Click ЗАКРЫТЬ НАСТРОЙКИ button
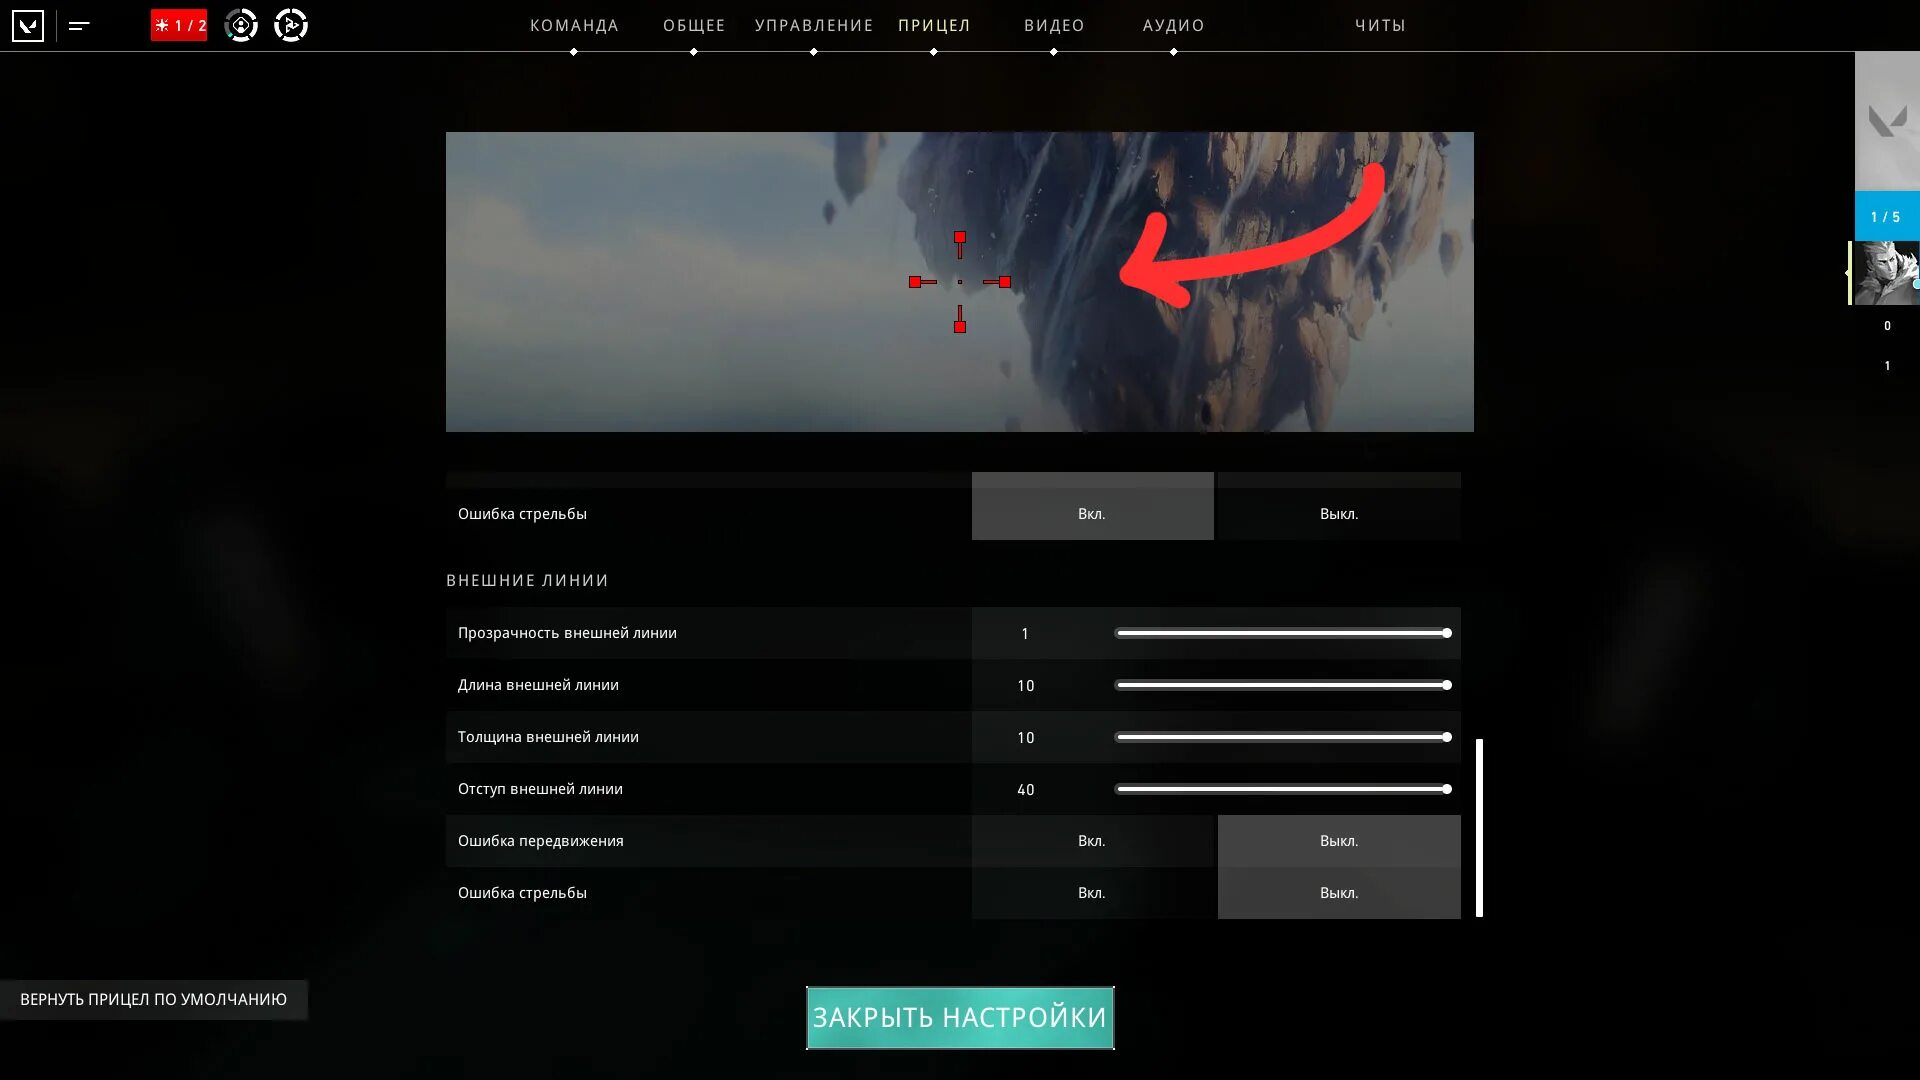Viewport: 1920px width, 1080px height. coord(960,1017)
